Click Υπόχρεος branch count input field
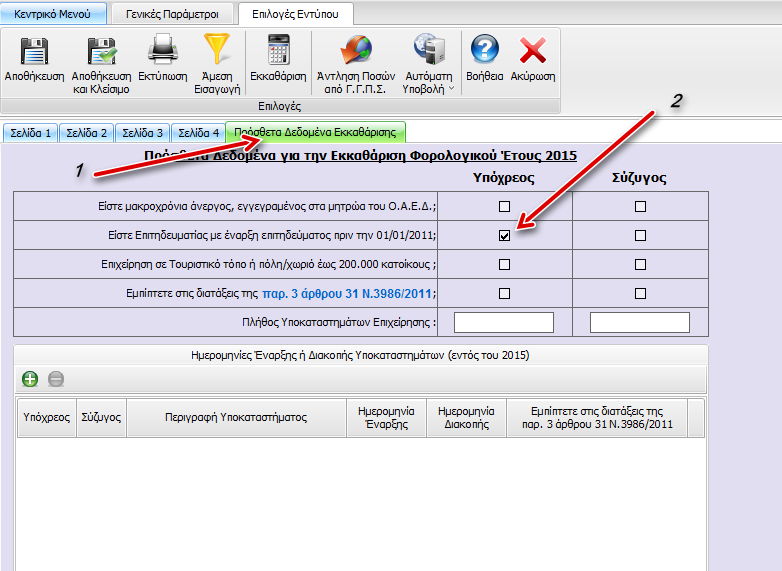782x571 pixels. [x=504, y=322]
